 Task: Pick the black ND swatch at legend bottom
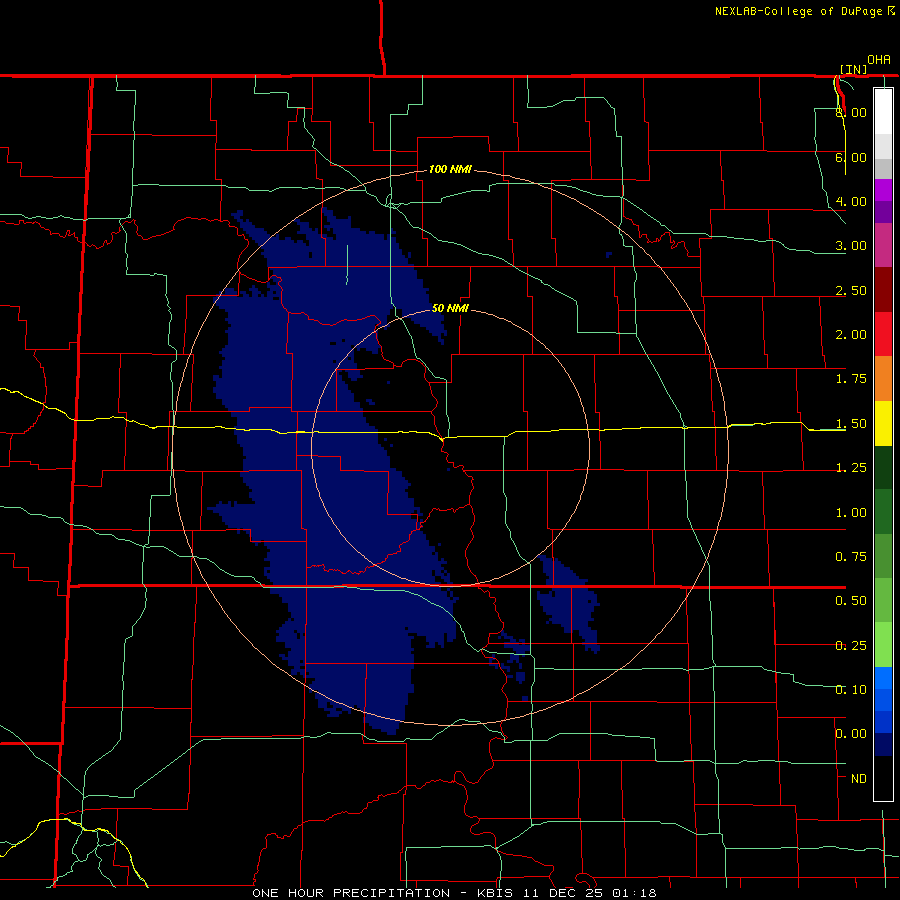point(883,778)
